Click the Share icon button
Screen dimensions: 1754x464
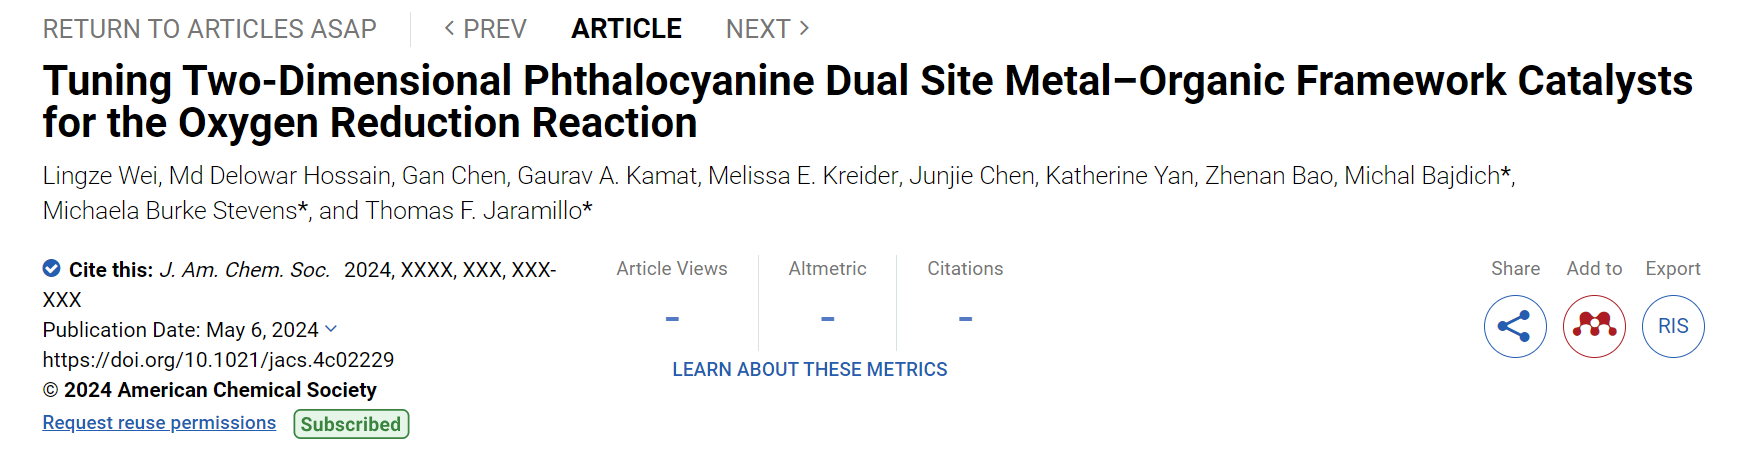[x=1515, y=326]
